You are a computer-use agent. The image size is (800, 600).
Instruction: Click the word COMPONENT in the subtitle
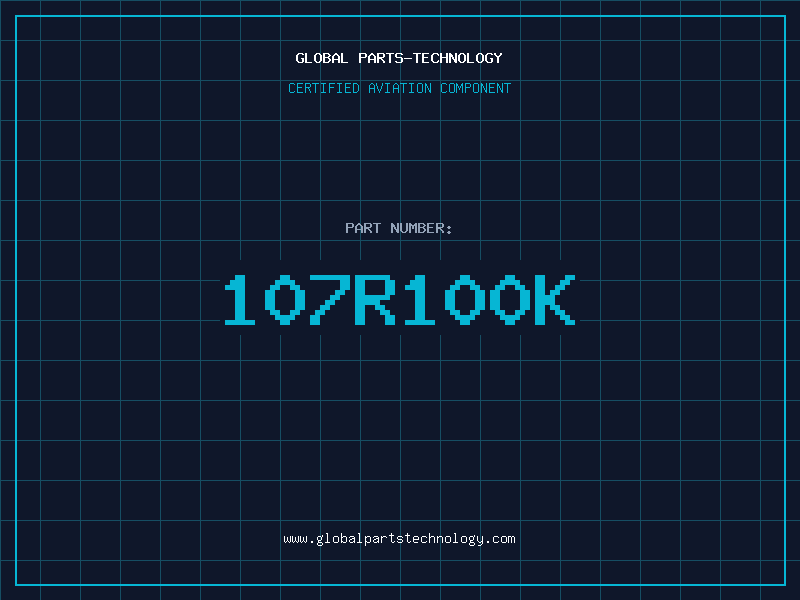[475, 88]
